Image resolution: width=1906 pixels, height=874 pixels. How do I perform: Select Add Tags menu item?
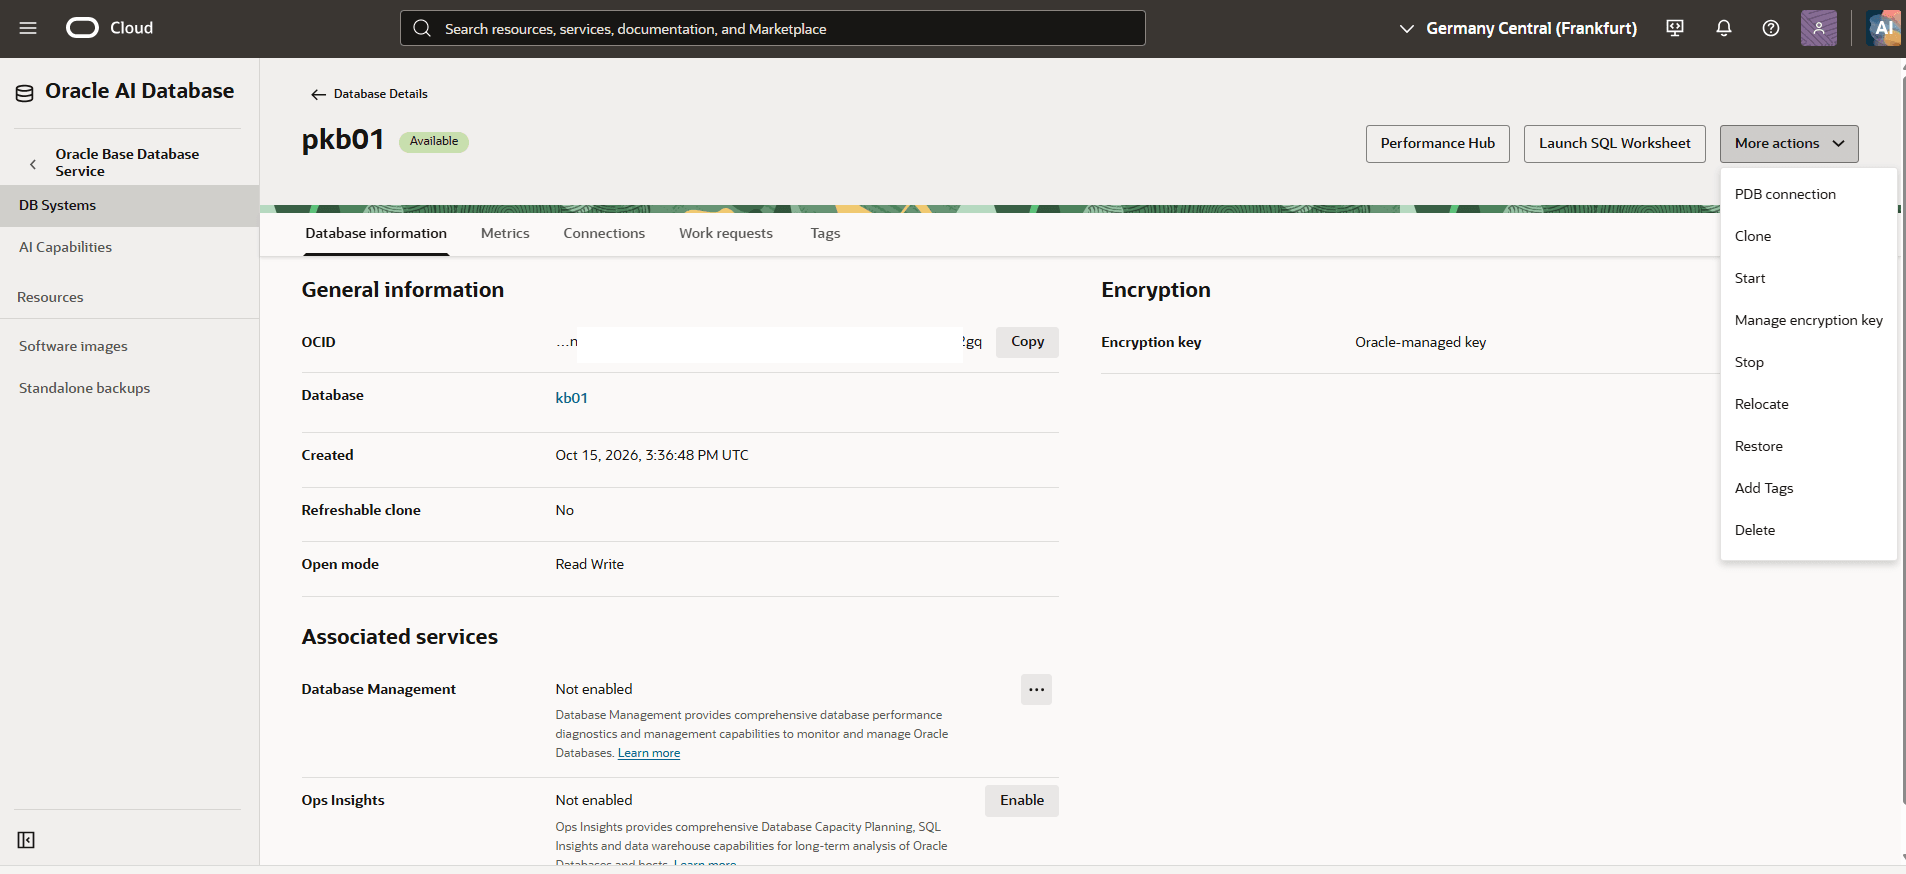tap(1808, 488)
